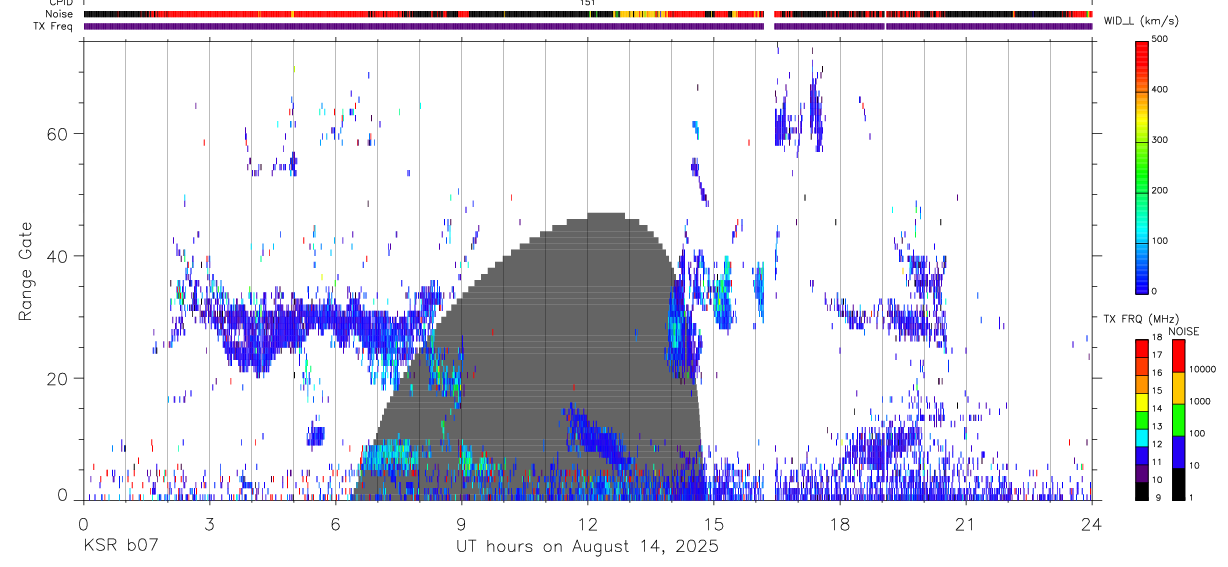Click the 15 MHz tick label
The width and height of the screenshot is (1228, 567).
[1159, 391]
